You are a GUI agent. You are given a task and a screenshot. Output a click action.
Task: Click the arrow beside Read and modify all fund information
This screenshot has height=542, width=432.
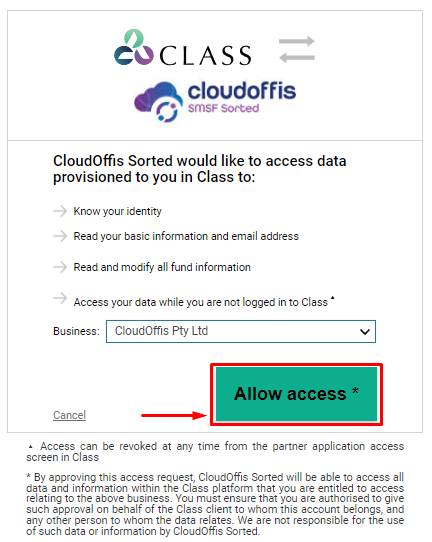(60, 267)
